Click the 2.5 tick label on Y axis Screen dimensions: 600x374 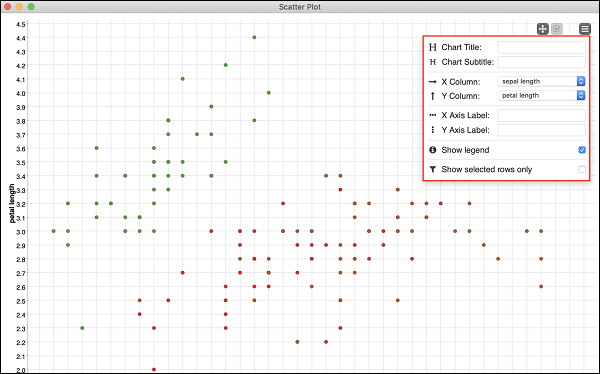click(21, 301)
